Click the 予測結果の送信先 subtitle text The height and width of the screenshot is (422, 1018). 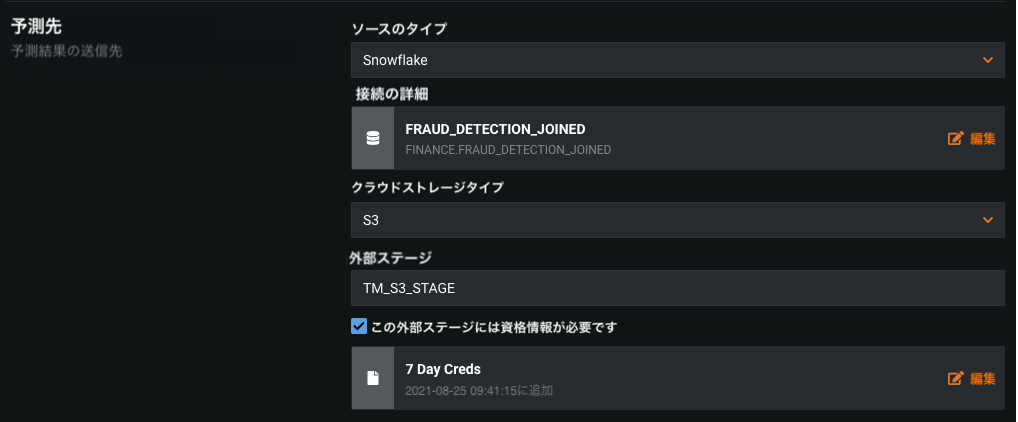tap(66, 50)
